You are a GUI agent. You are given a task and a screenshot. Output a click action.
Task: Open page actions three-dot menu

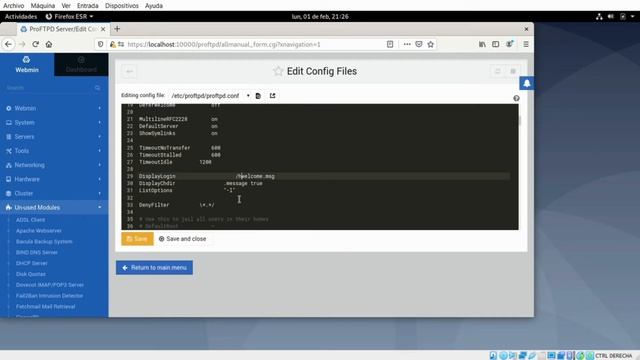pos(407,44)
